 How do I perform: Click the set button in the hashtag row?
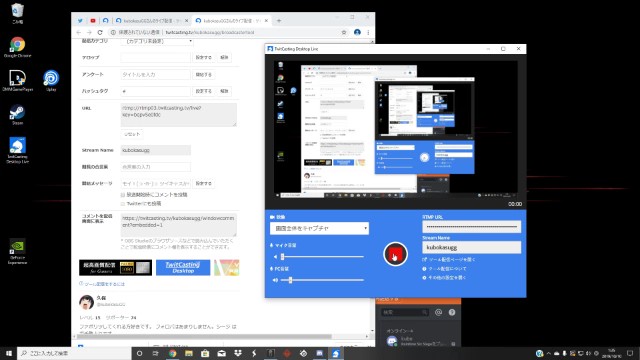point(203,91)
